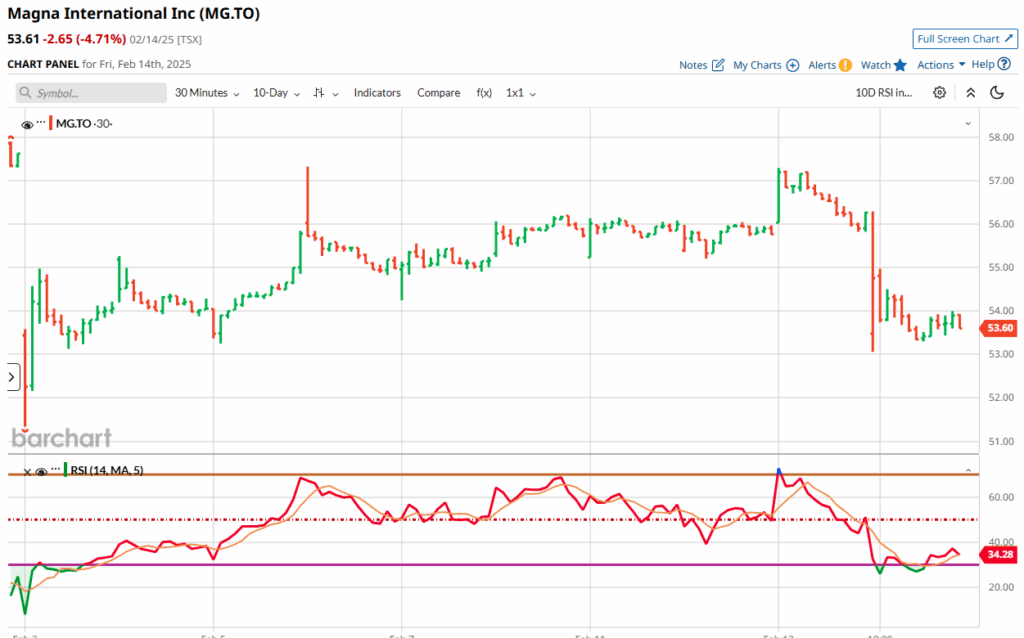Click My Charts plus icon
The height and width of the screenshot is (638, 1024).
(793, 65)
